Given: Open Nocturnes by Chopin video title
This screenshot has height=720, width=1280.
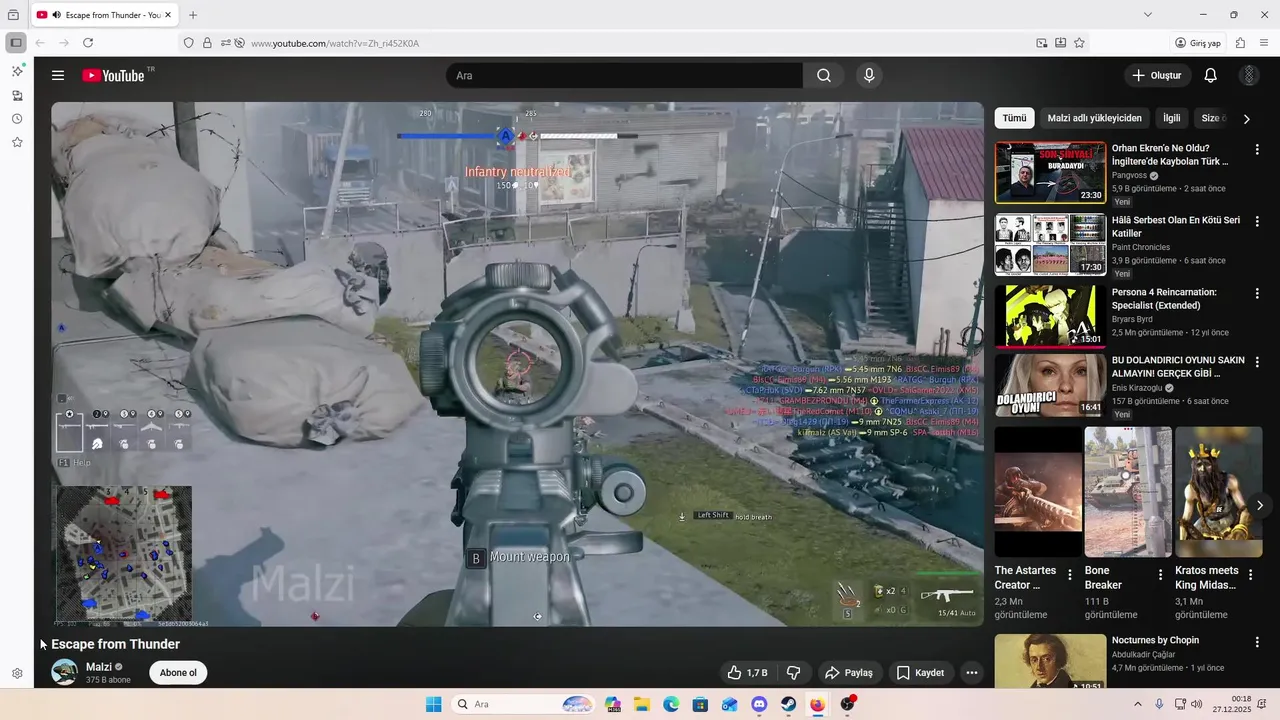Looking at the screenshot, I should pyautogui.click(x=1155, y=640).
